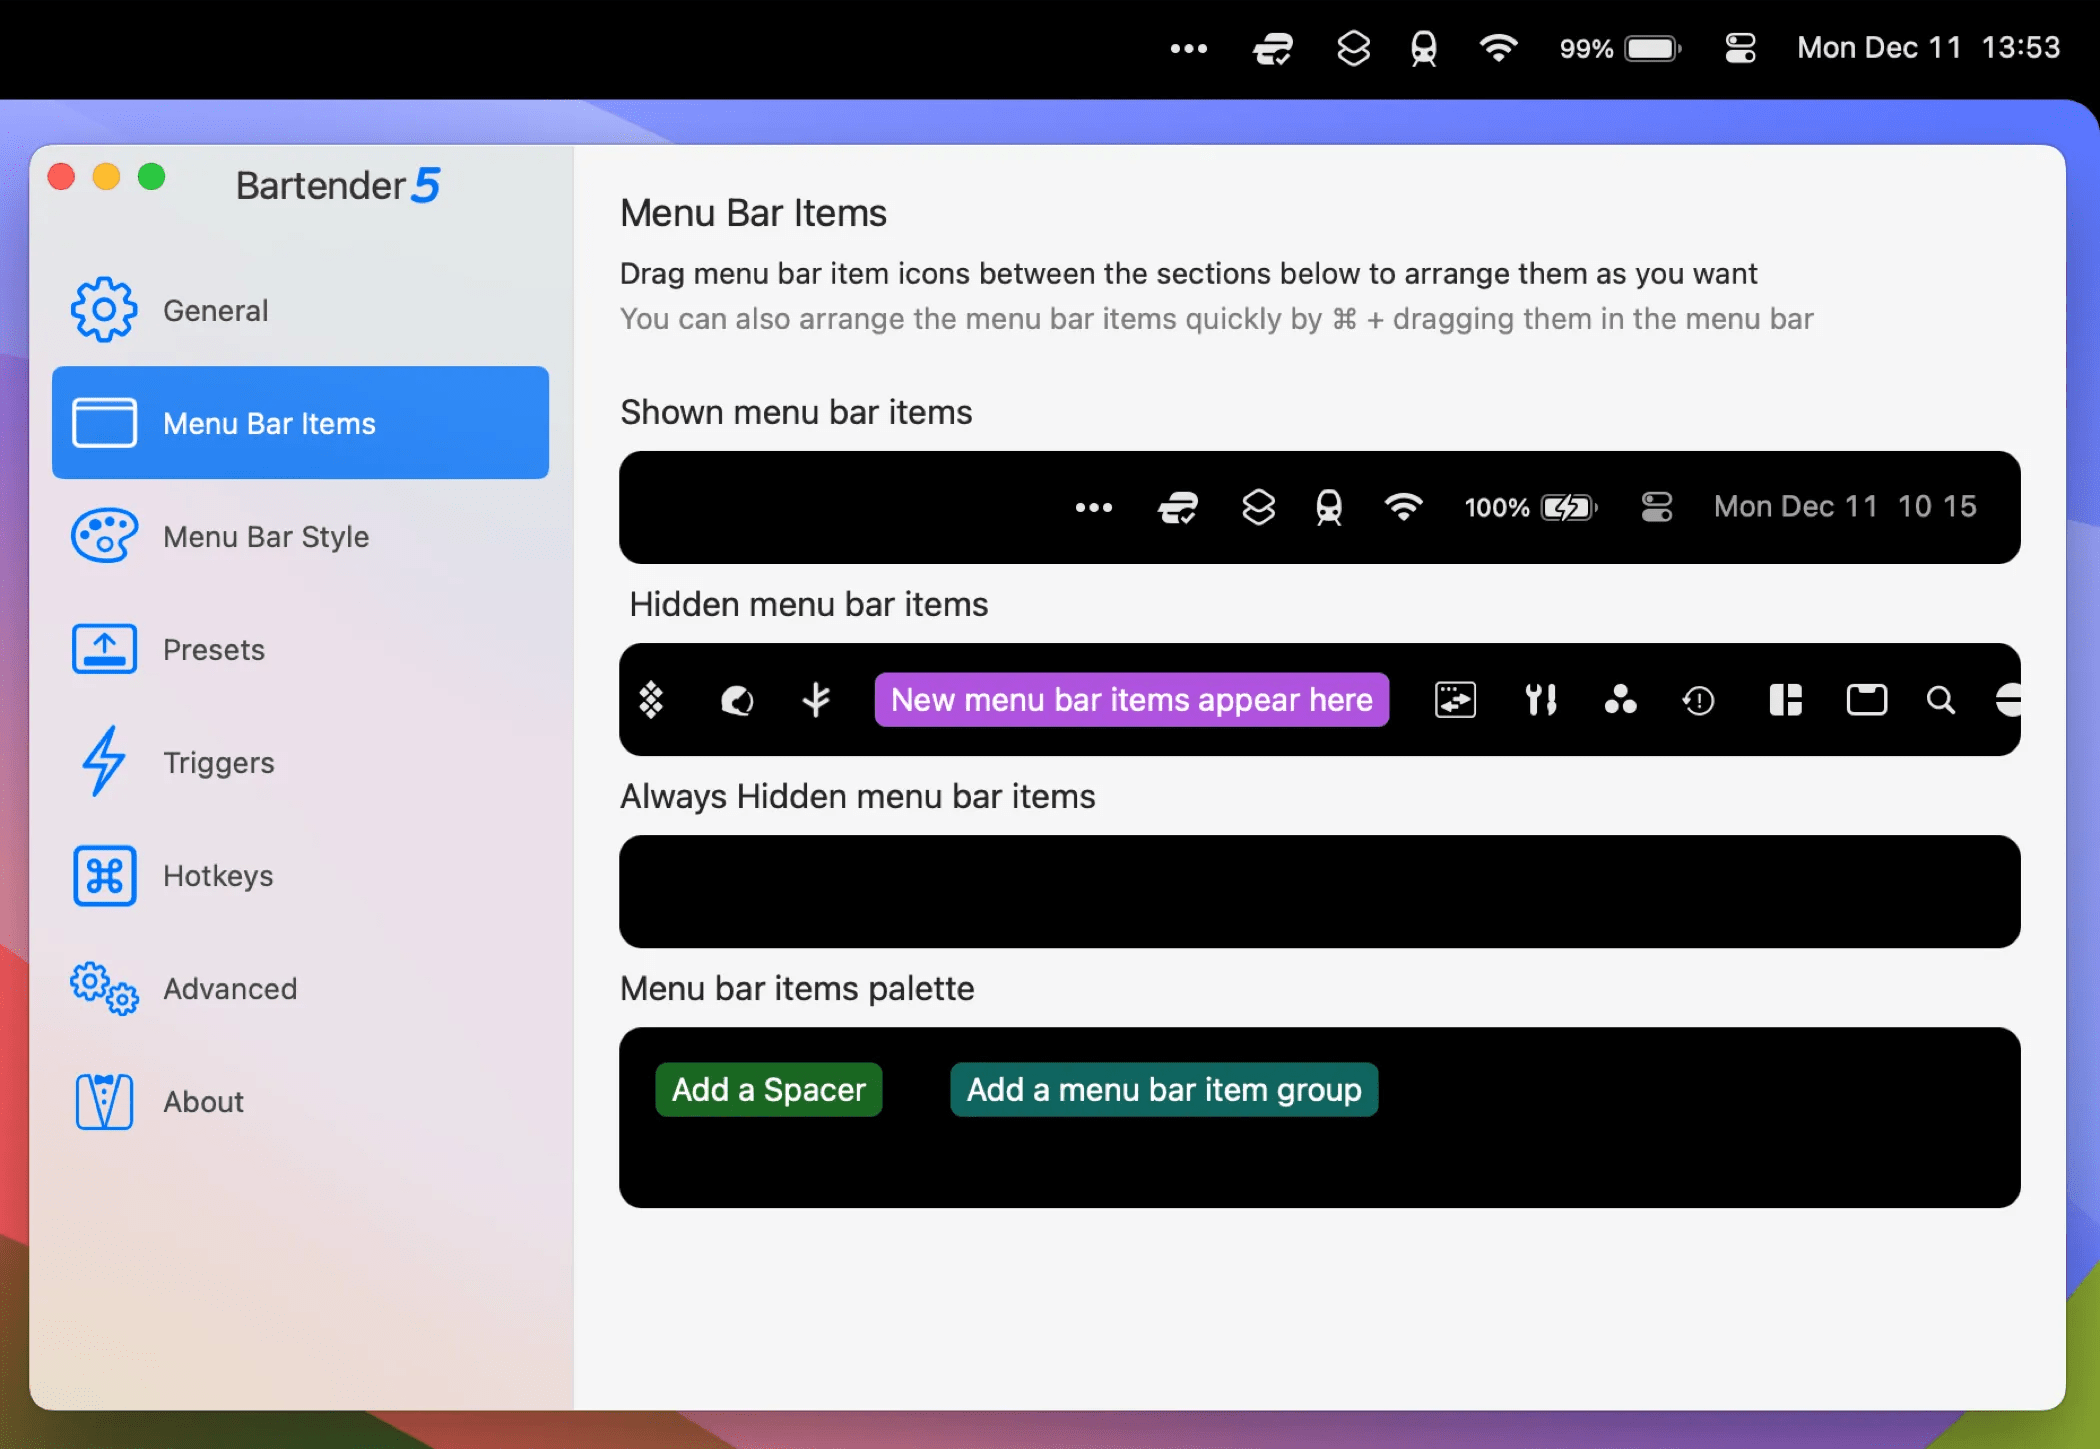Click the colored dots icon in hidden items

1621,700
